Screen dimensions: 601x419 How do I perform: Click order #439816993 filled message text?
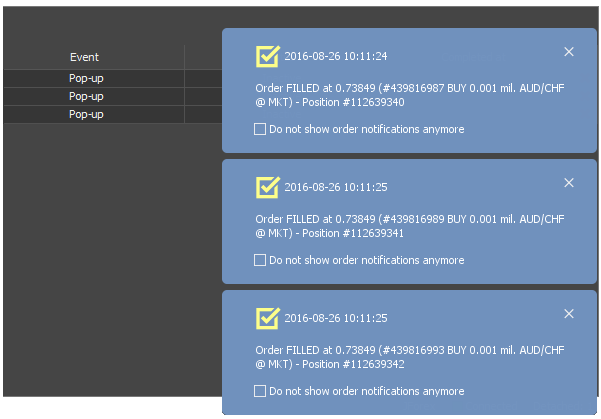point(410,357)
